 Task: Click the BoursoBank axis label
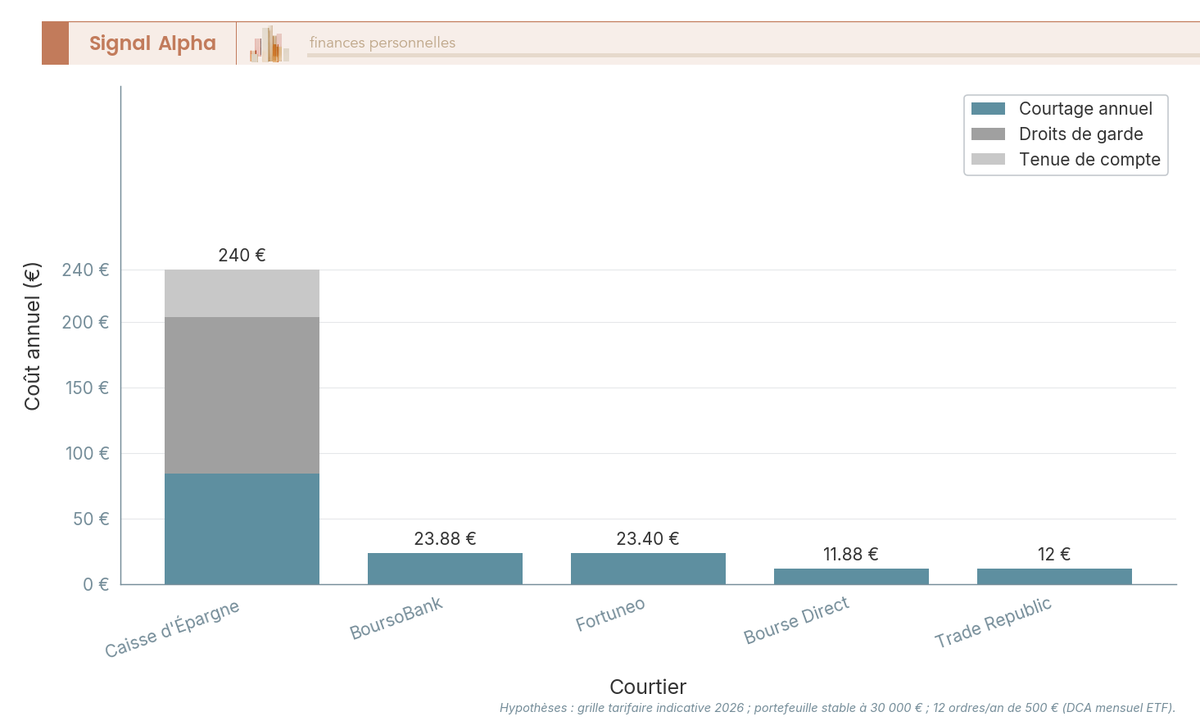tap(396, 619)
